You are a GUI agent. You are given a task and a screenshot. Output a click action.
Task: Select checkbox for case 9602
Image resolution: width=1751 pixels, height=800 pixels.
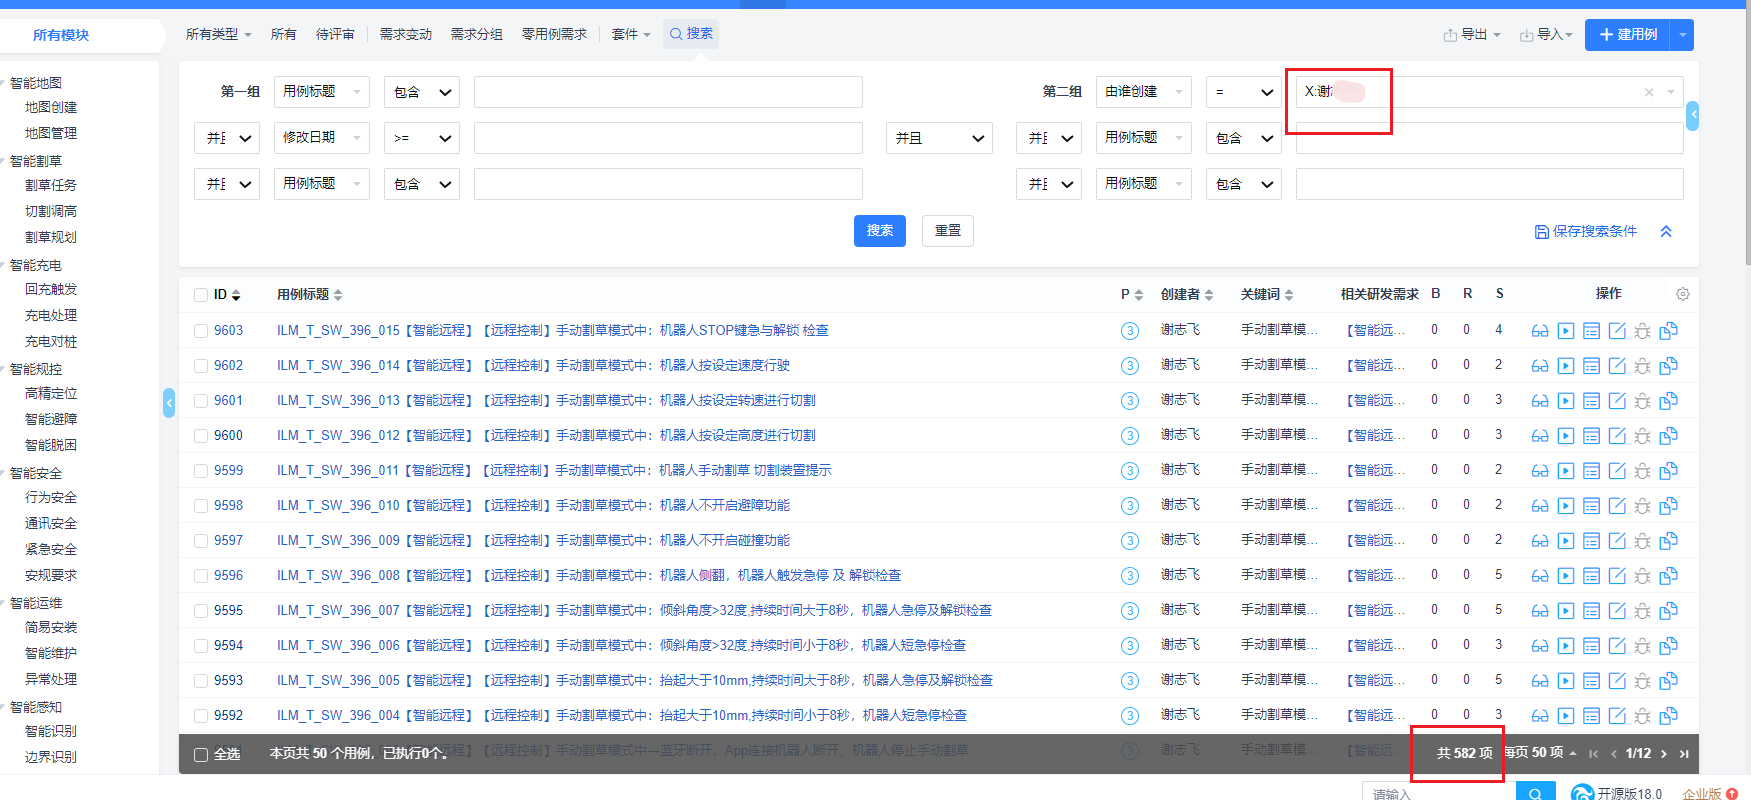(x=201, y=366)
